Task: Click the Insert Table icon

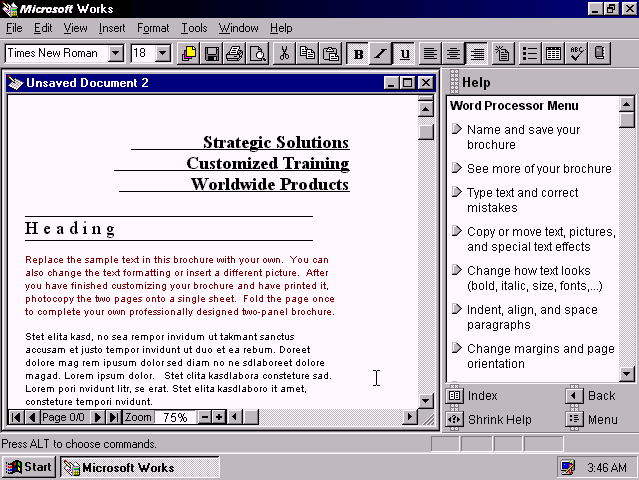Action: (x=553, y=53)
